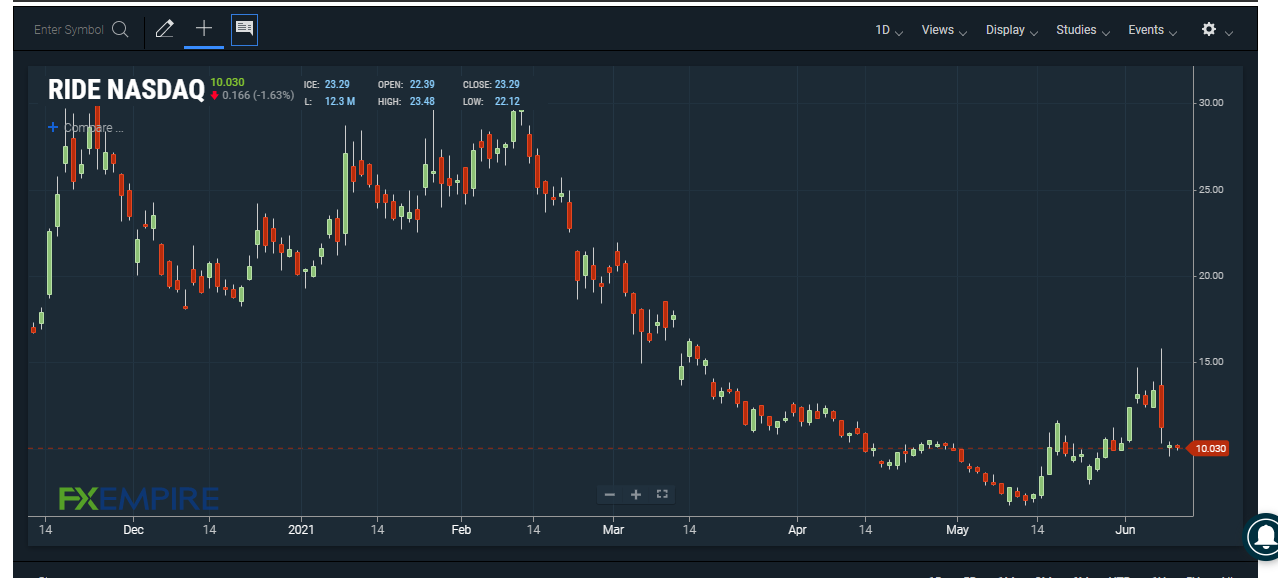Open the Views dropdown menu
The height and width of the screenshot is (578, 1278).
click(x=944, y=30)
